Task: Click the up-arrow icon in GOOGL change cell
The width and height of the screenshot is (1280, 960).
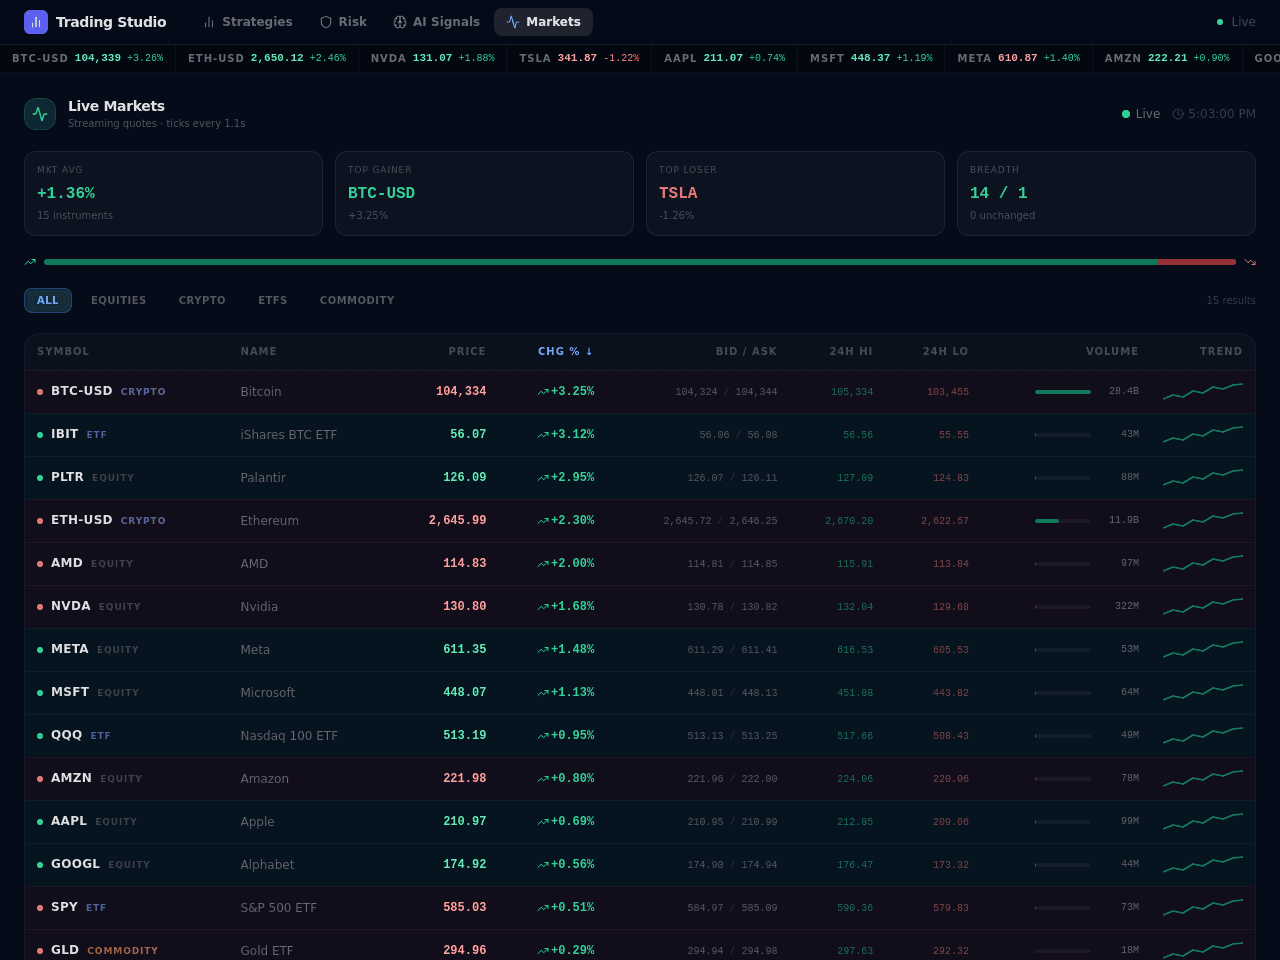Action: (x=543, y=865)
